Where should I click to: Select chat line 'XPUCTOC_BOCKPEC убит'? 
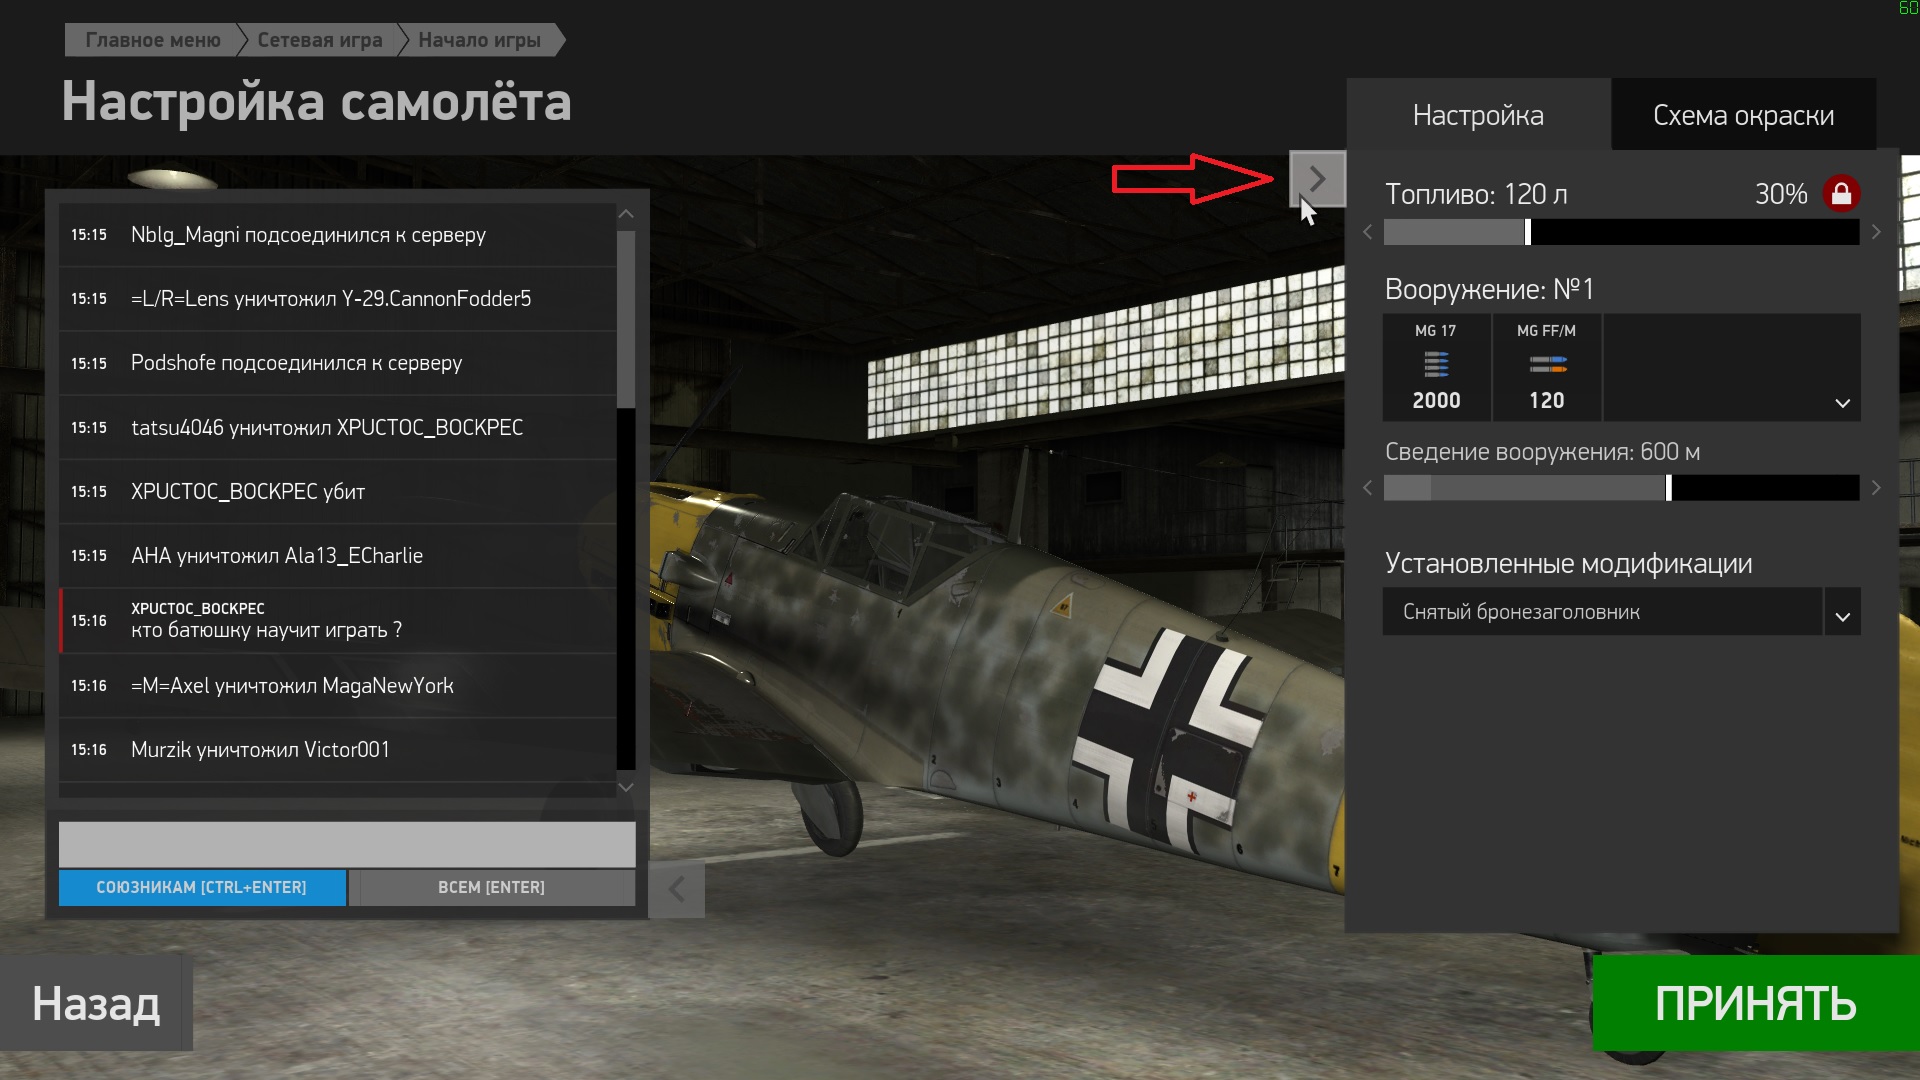(337, 491)
